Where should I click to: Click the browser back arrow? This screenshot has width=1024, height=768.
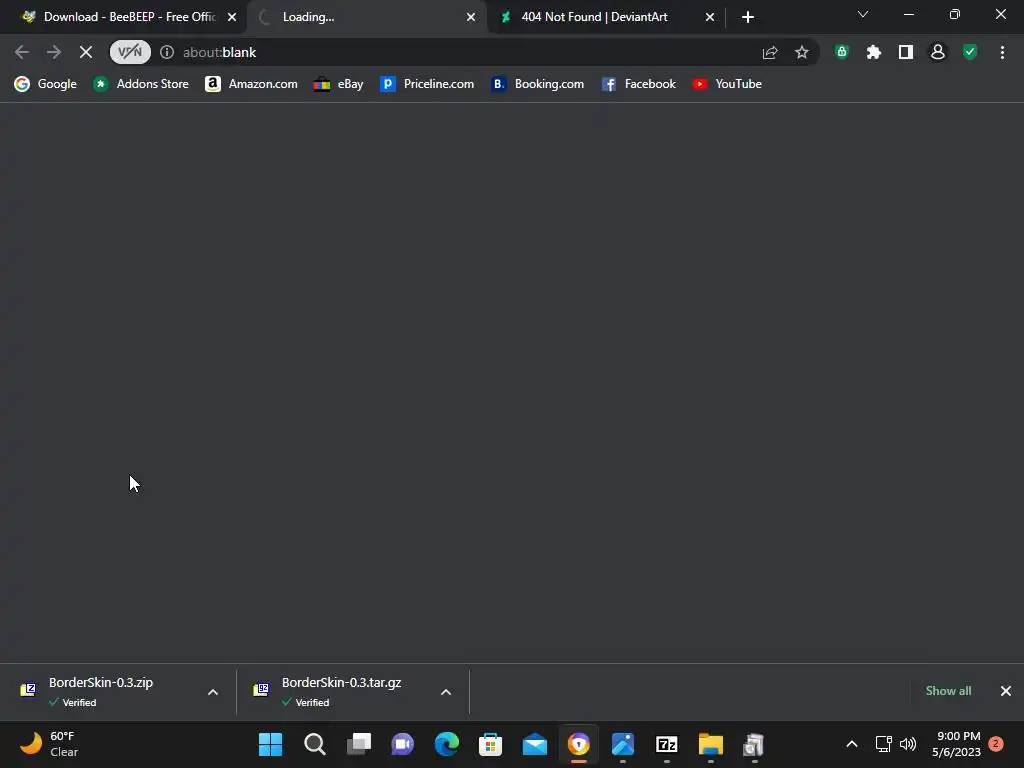pyautogui.click(x=22, y=52)
